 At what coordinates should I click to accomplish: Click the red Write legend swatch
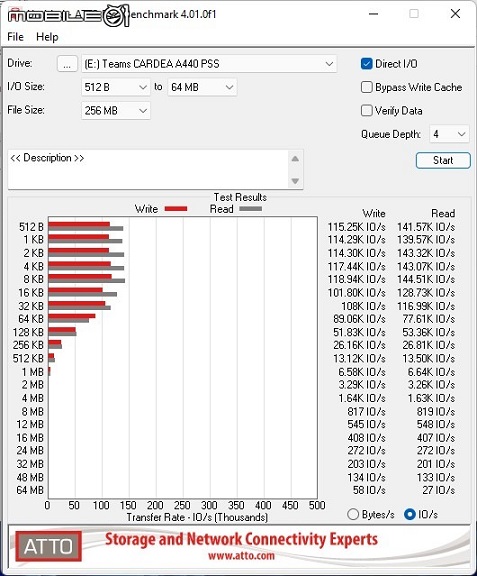(x=176, y=209)
